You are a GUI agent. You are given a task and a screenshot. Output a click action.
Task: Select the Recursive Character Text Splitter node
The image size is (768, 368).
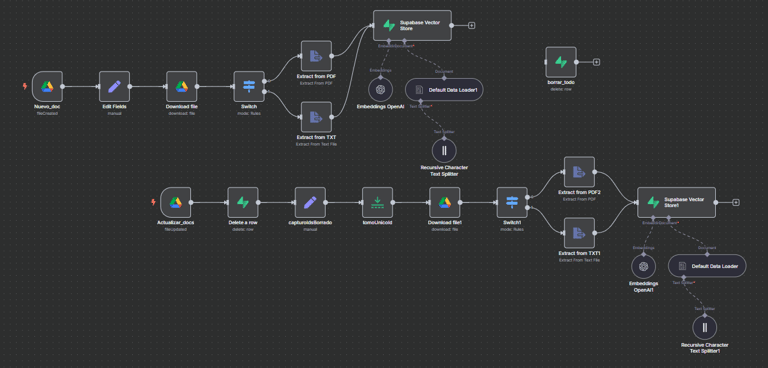click(444, 150)
